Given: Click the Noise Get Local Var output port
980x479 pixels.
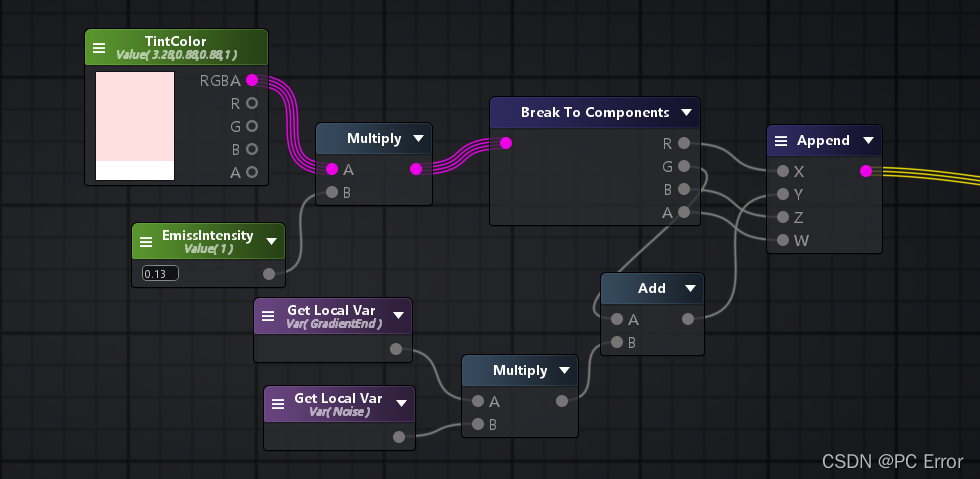Looking at the screenshot, I should pos(399,437).
